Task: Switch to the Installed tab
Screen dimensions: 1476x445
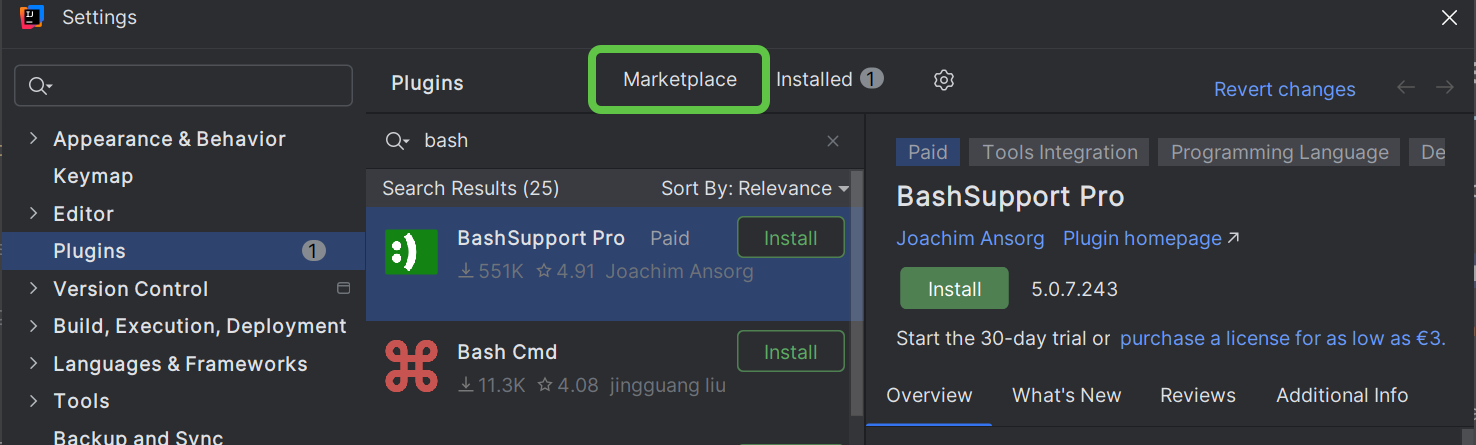Action: tap(814, 80)
